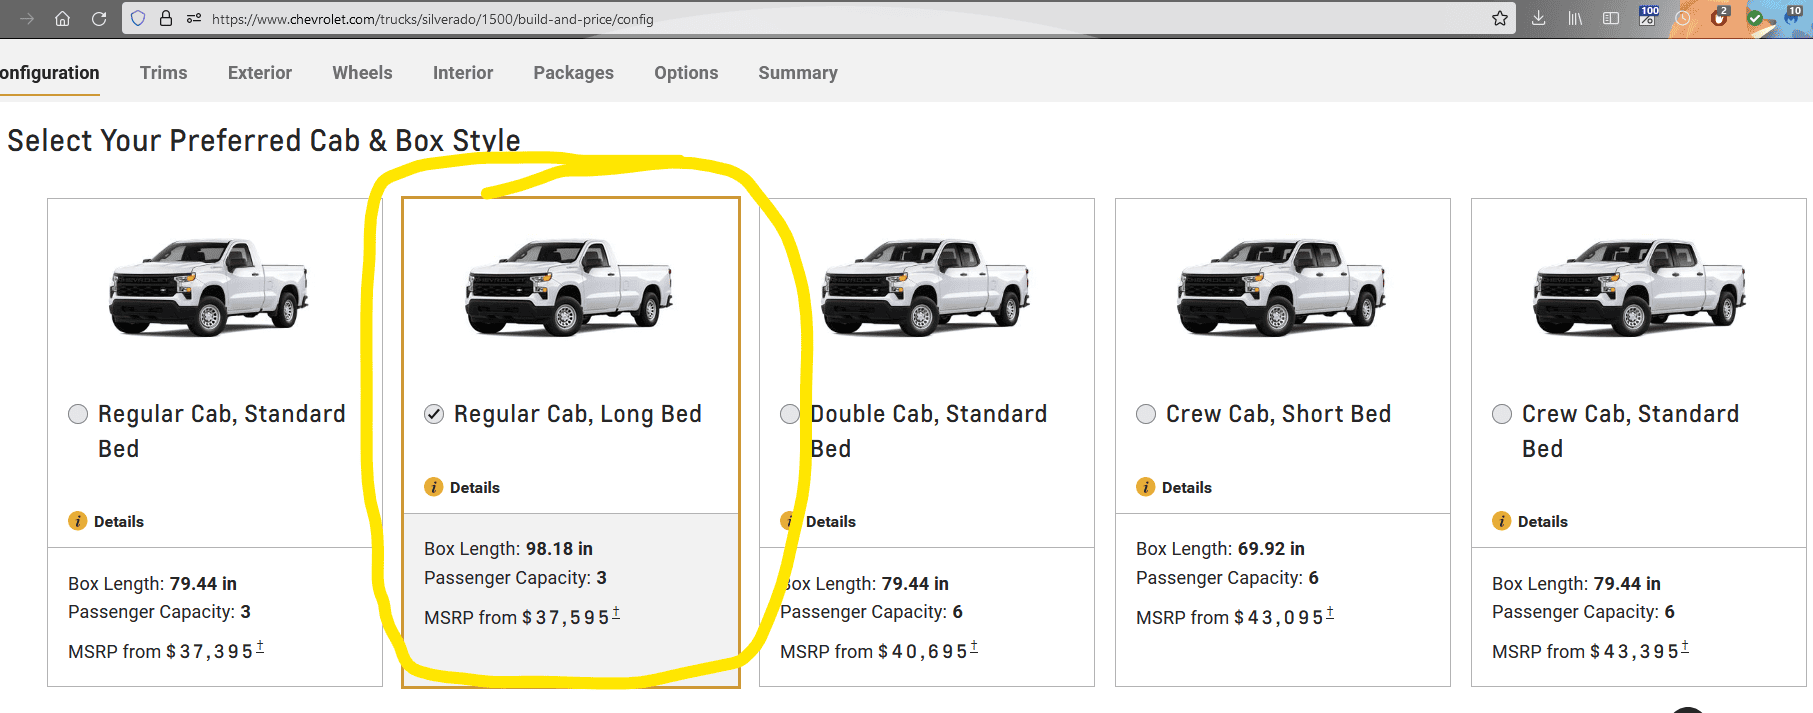This screenshot has height=713, width=1813.
Task: Switch to the Wheels tab
Action: click(362, 73)
